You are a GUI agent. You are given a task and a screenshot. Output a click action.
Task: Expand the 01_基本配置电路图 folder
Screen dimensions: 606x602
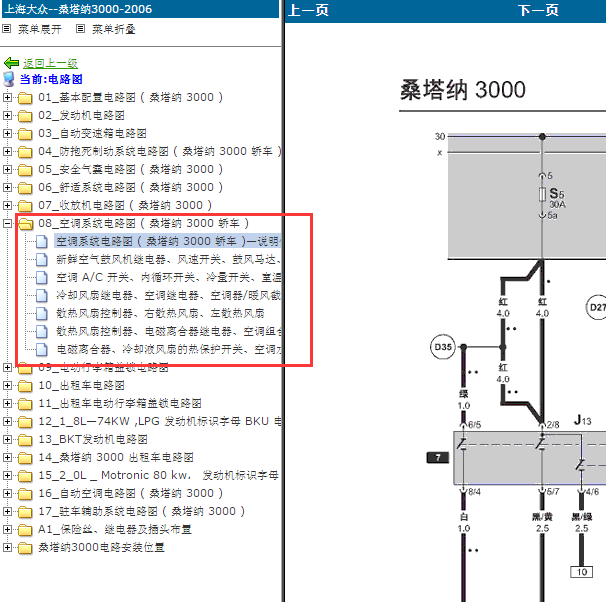7,97
